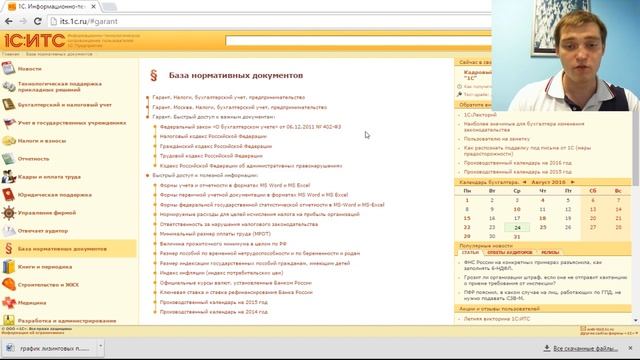The height and width of the screenshot is (360, 640).
Task: Open the Новости menu item
Action: (x=29, y=69)
